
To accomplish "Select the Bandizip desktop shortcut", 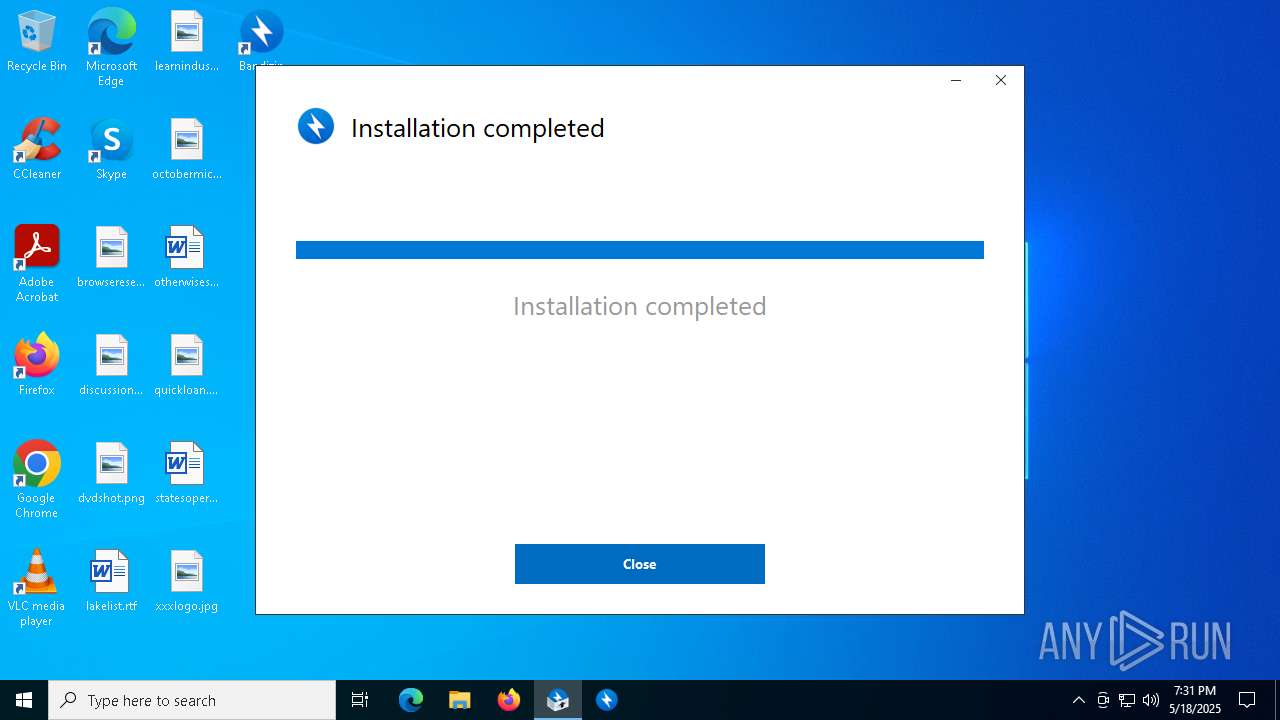I will tap(261, 40).
